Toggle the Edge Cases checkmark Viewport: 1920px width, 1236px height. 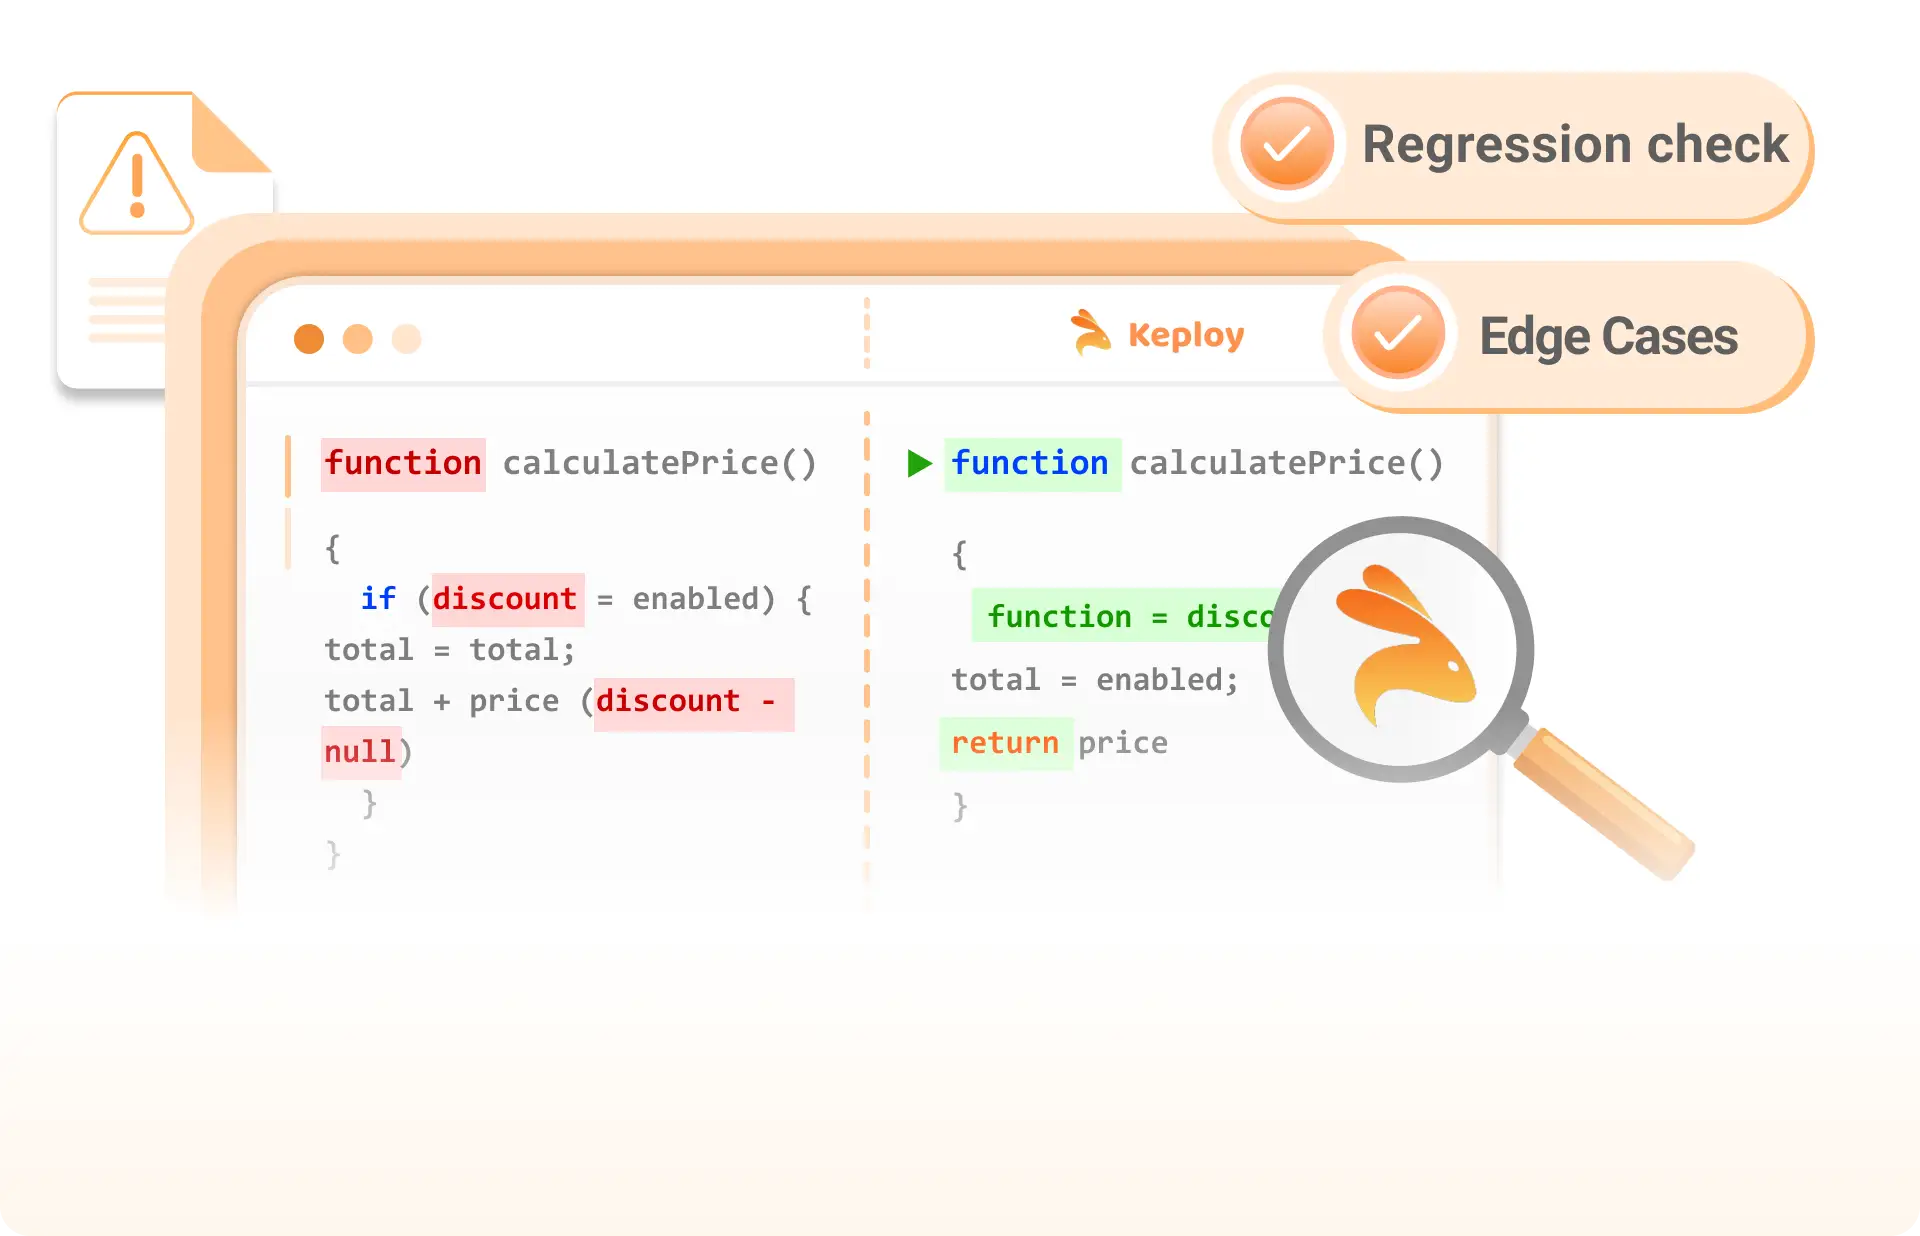click(1397, 334)
